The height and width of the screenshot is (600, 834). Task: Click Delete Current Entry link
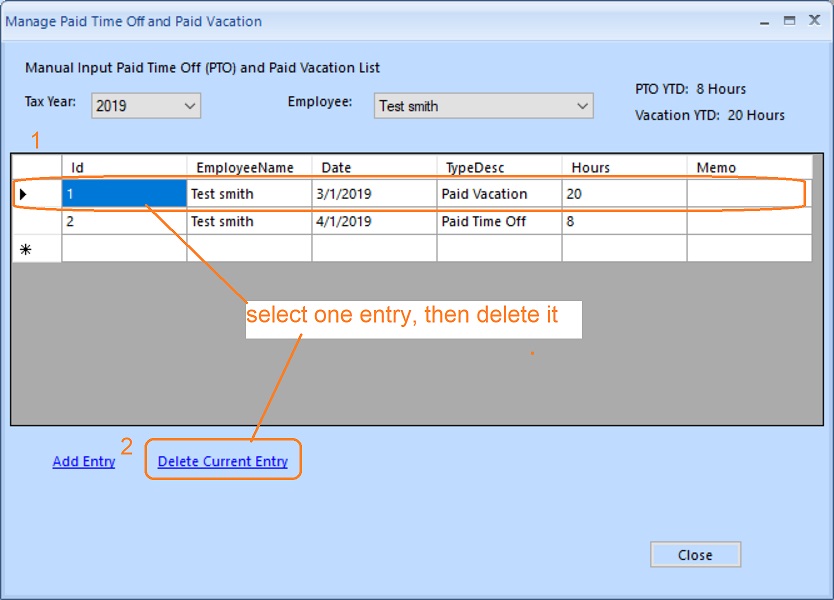tap(222, 462)
